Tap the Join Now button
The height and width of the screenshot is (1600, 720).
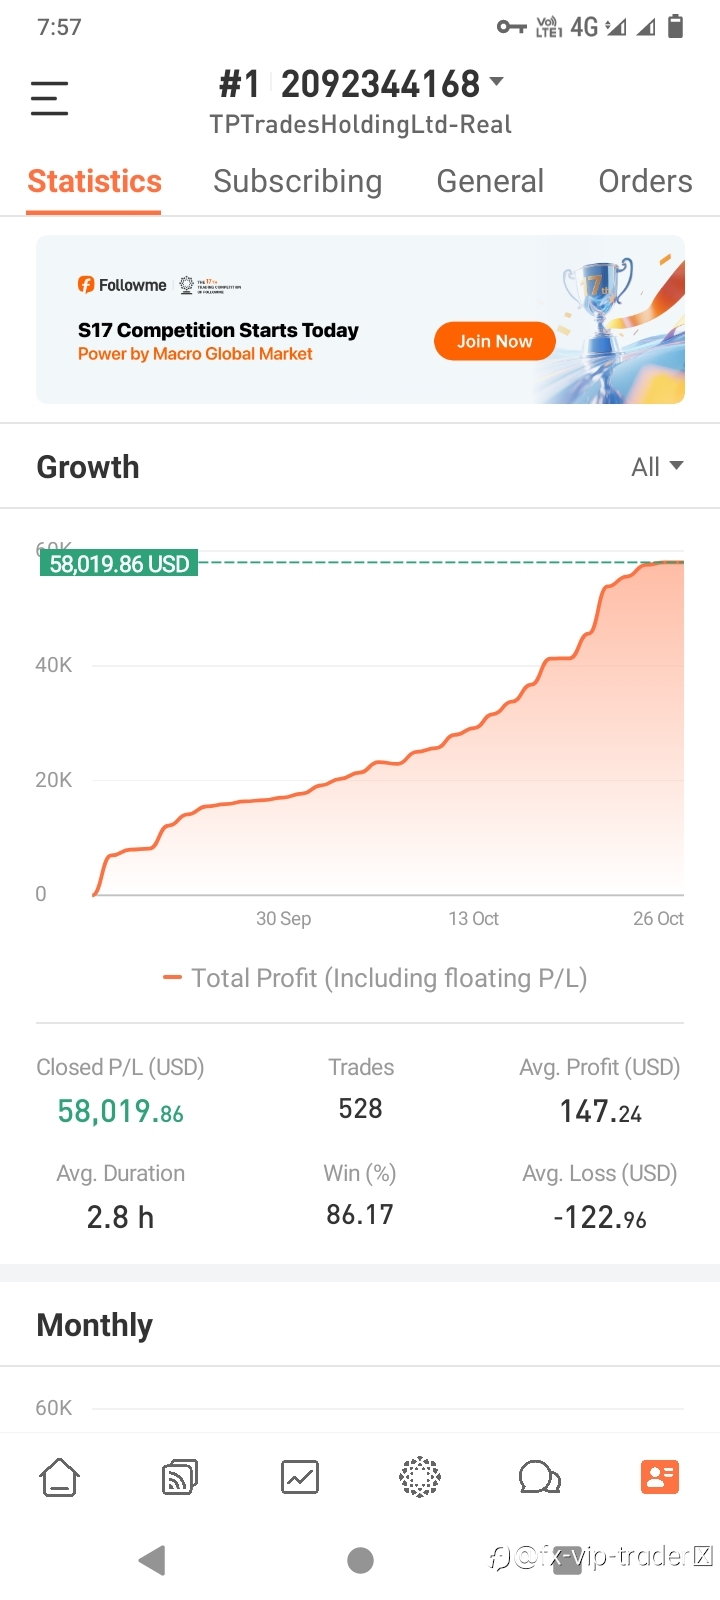coord(494,341)
